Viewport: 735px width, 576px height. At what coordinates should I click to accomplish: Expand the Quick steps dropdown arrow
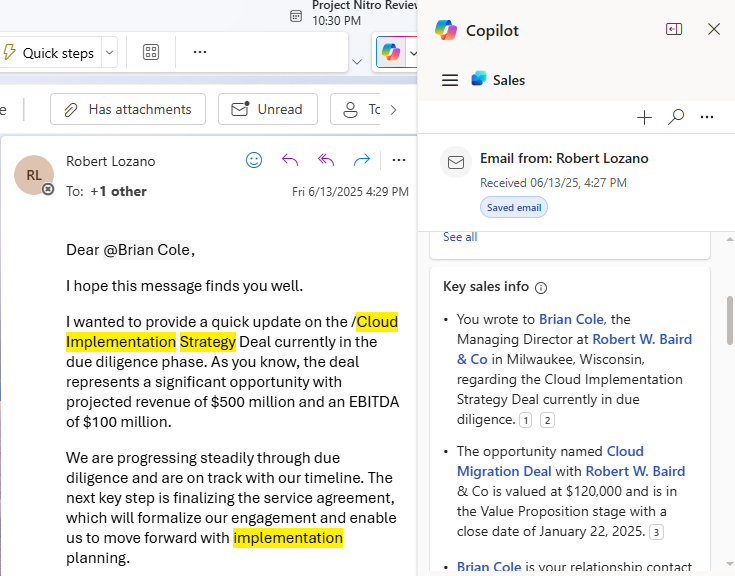click(x=109, y=52)
